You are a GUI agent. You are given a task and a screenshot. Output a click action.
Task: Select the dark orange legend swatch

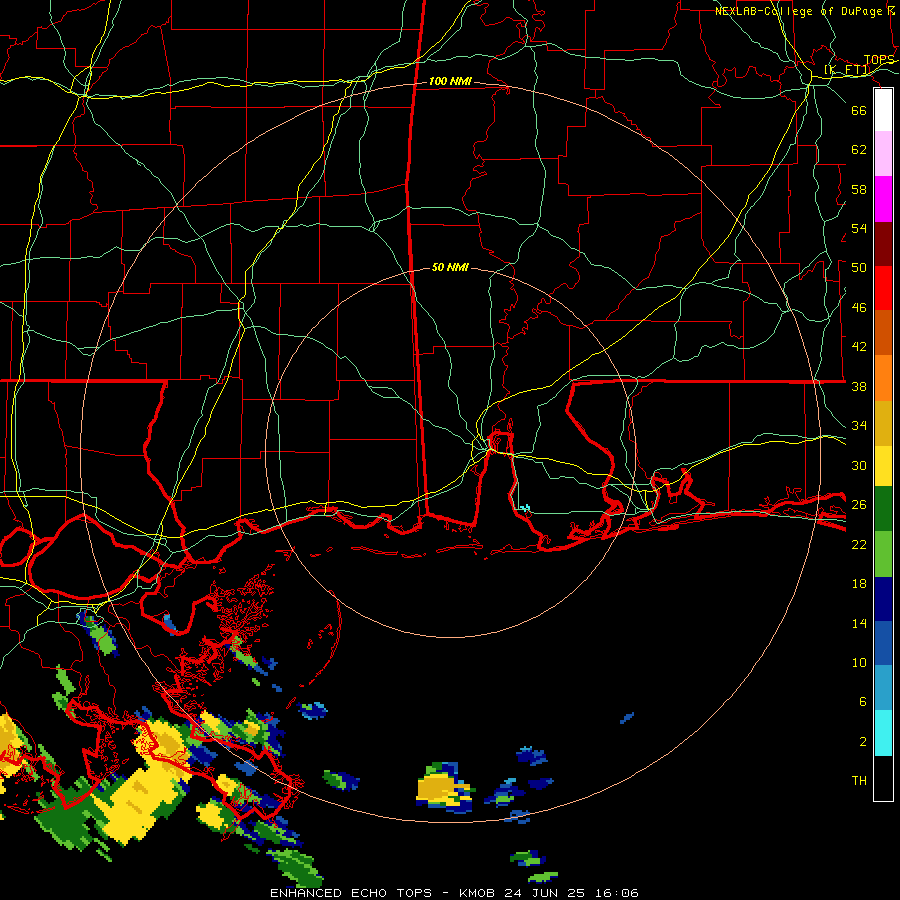(883, 333)
